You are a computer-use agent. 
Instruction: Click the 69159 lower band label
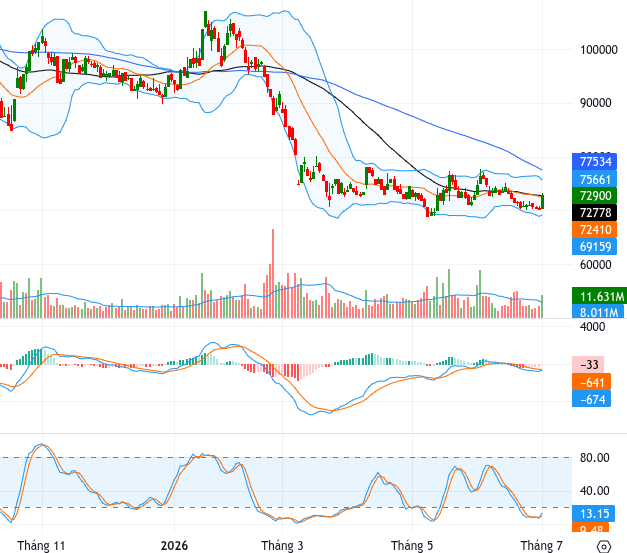coord(595,247)
